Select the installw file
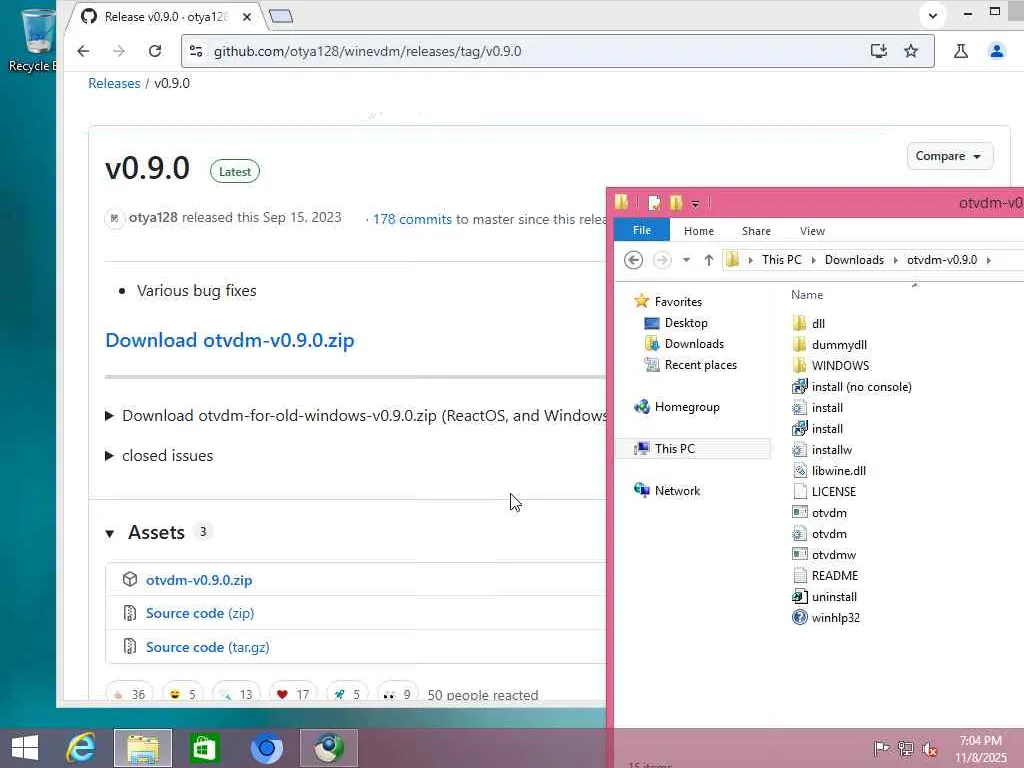Screen dimensions: 1024x768 point(831,450)
